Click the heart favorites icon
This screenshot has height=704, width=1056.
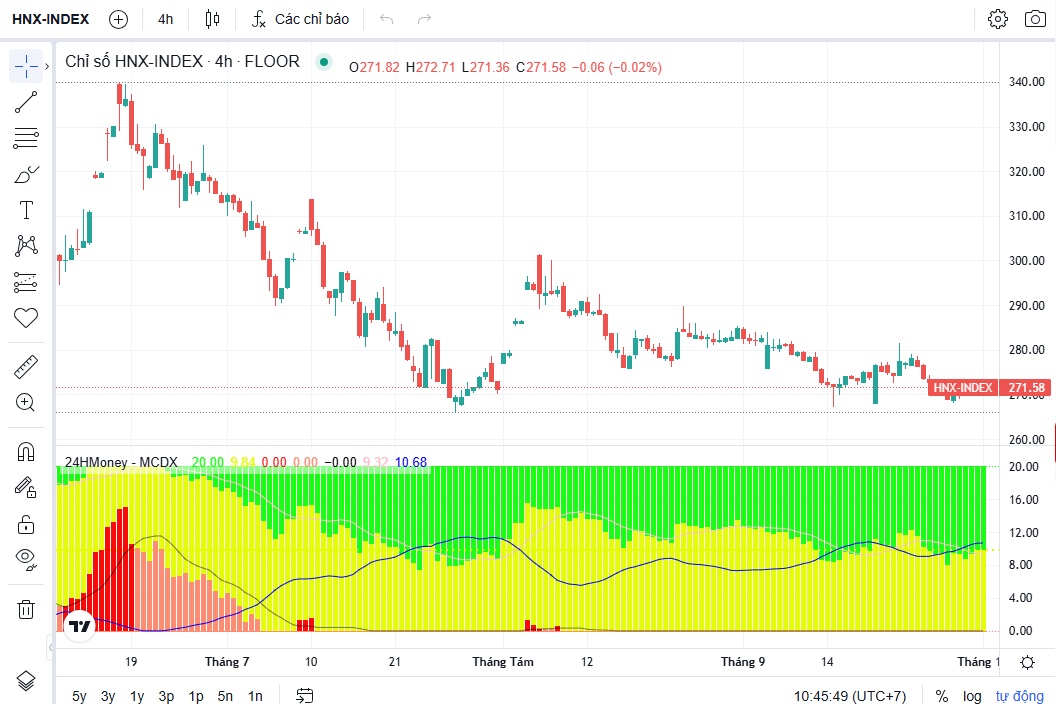(x=26, y=318)
